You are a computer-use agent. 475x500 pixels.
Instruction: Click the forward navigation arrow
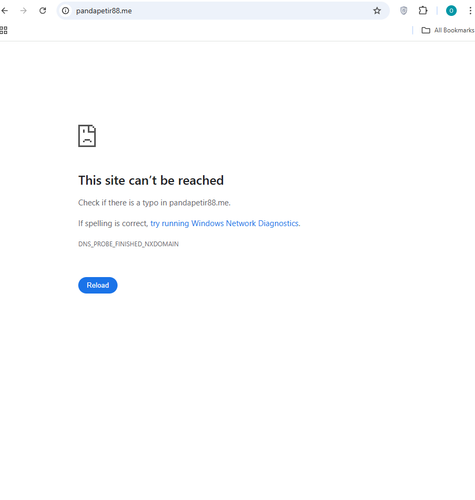[x=23, y=11]
